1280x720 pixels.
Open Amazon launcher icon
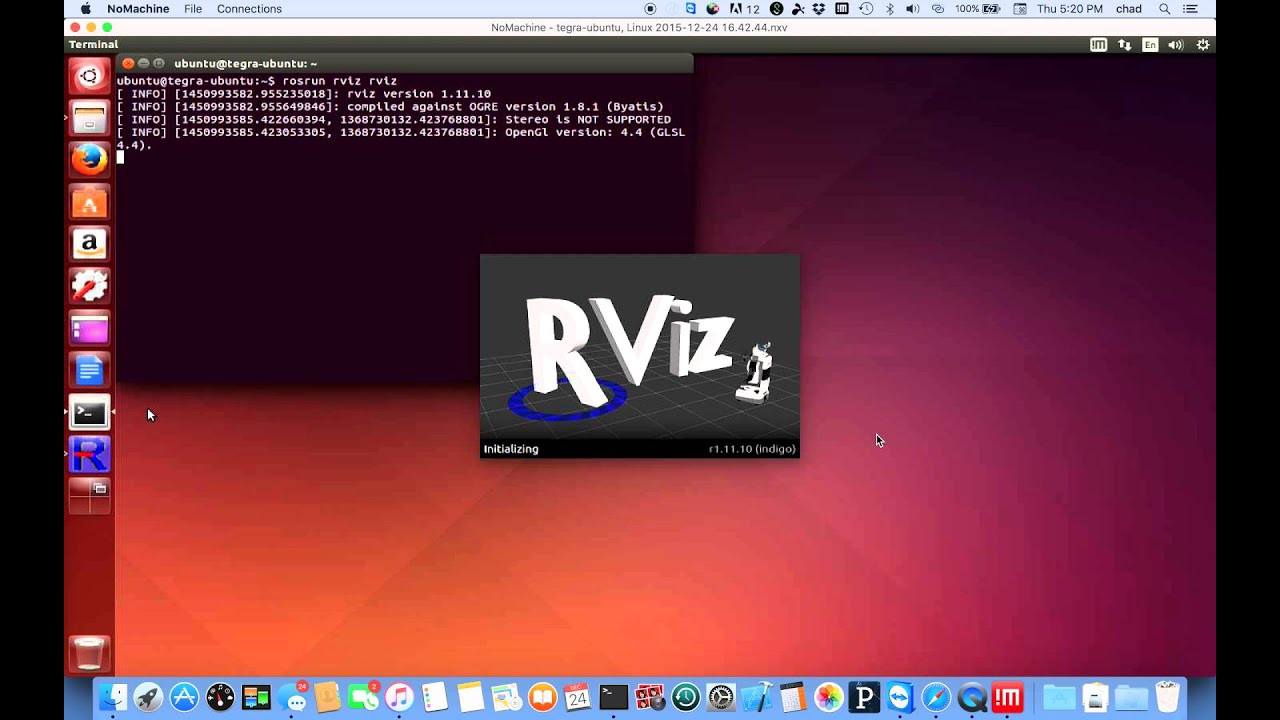(x=89, y=244)
